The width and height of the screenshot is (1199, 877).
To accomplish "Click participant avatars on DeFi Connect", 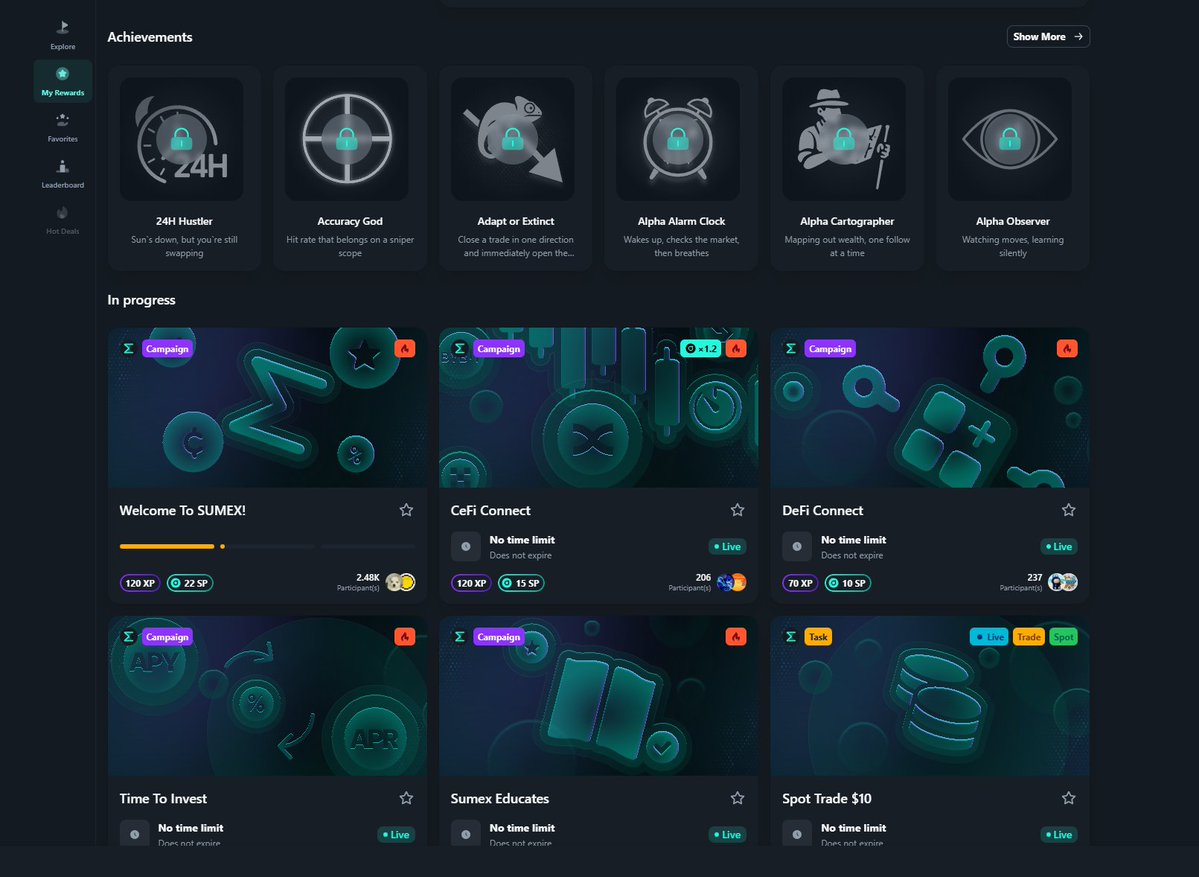I will pos(1063,583).
